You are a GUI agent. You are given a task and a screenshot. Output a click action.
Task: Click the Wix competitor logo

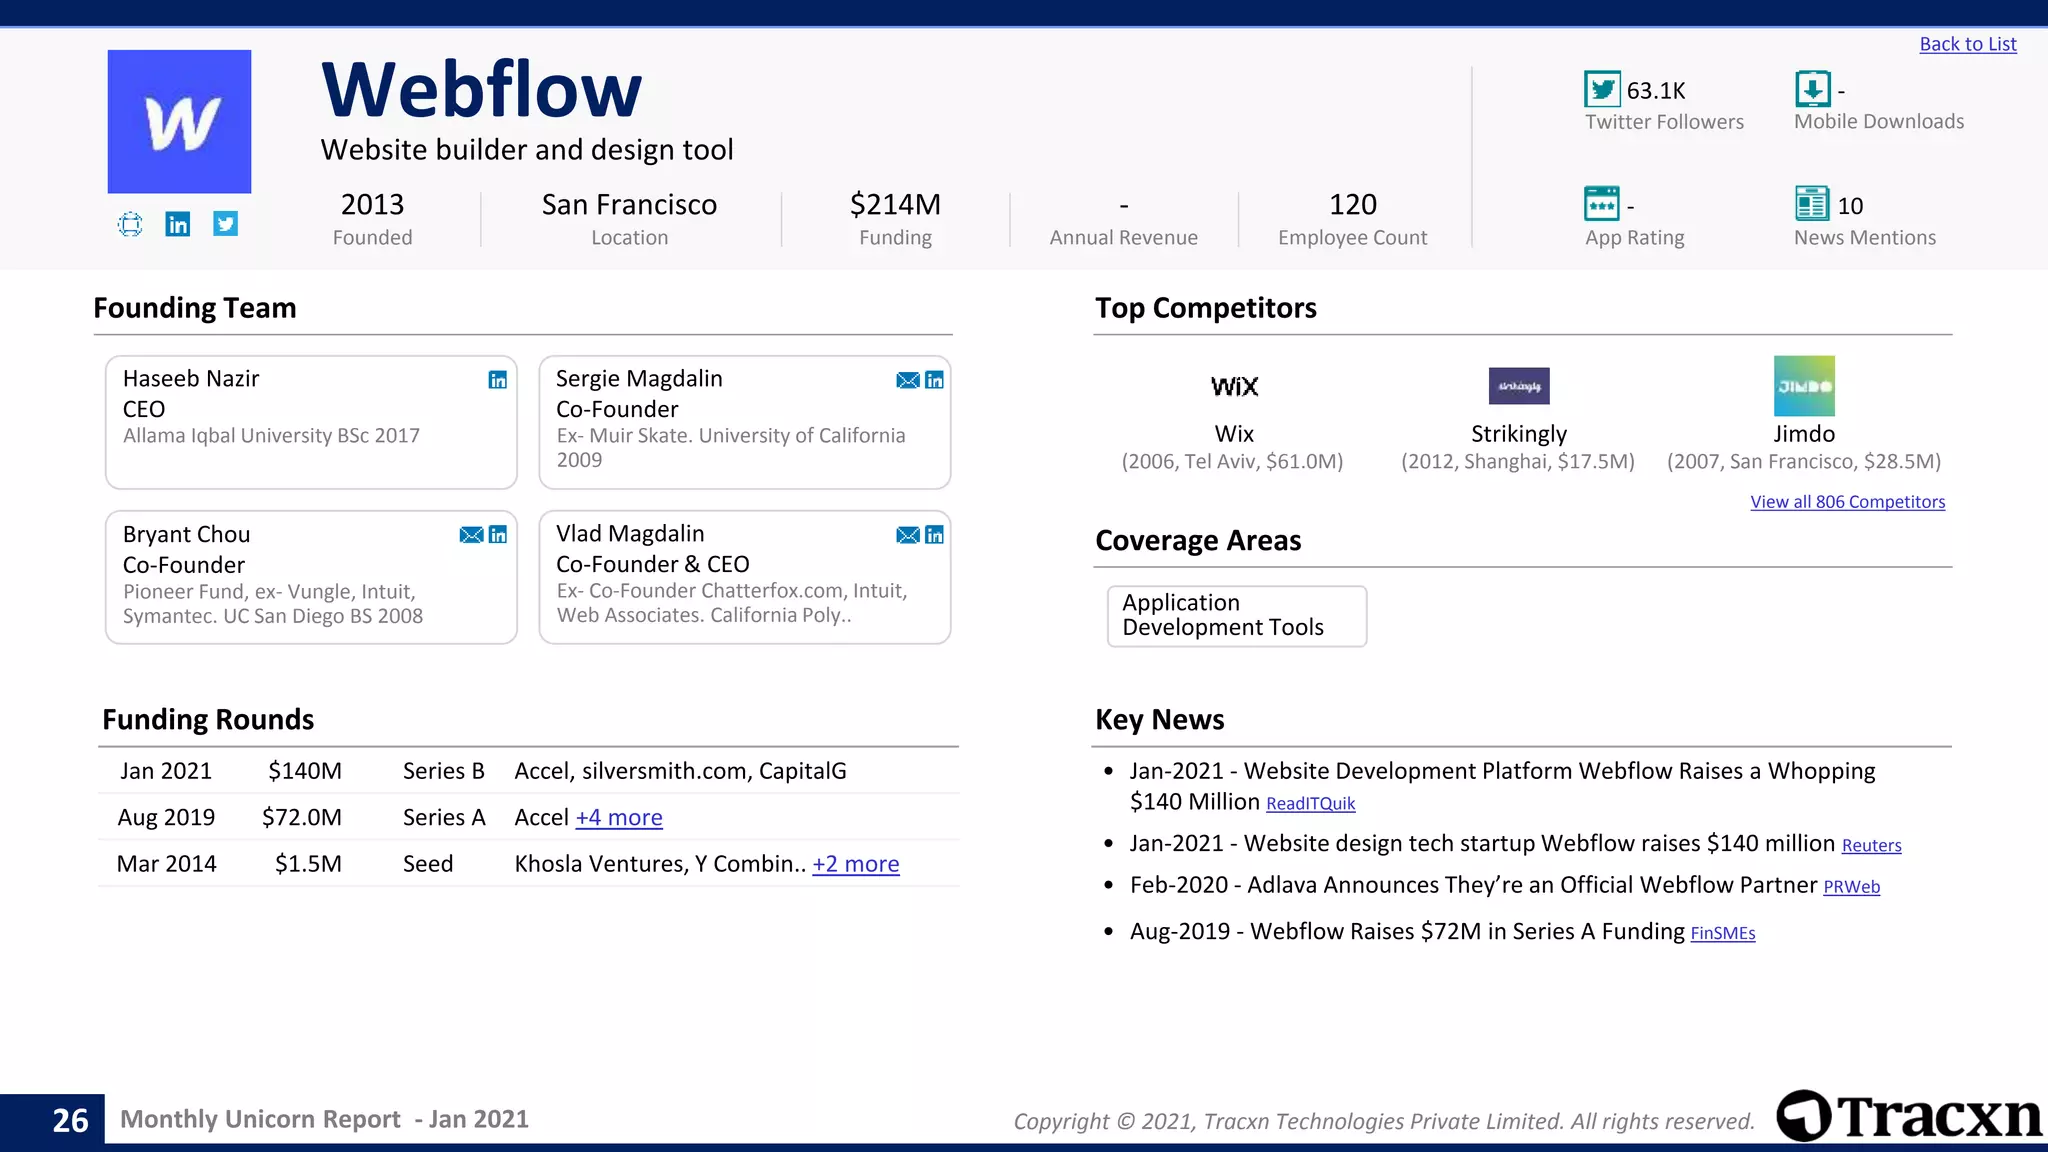1234,386
